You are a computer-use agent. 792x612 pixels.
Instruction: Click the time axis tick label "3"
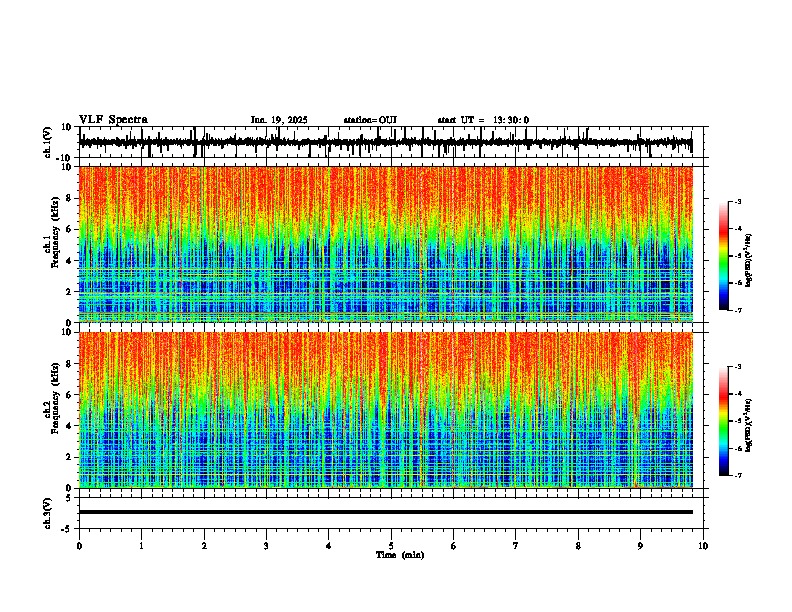pyautogui.click(x=266, y=546)
